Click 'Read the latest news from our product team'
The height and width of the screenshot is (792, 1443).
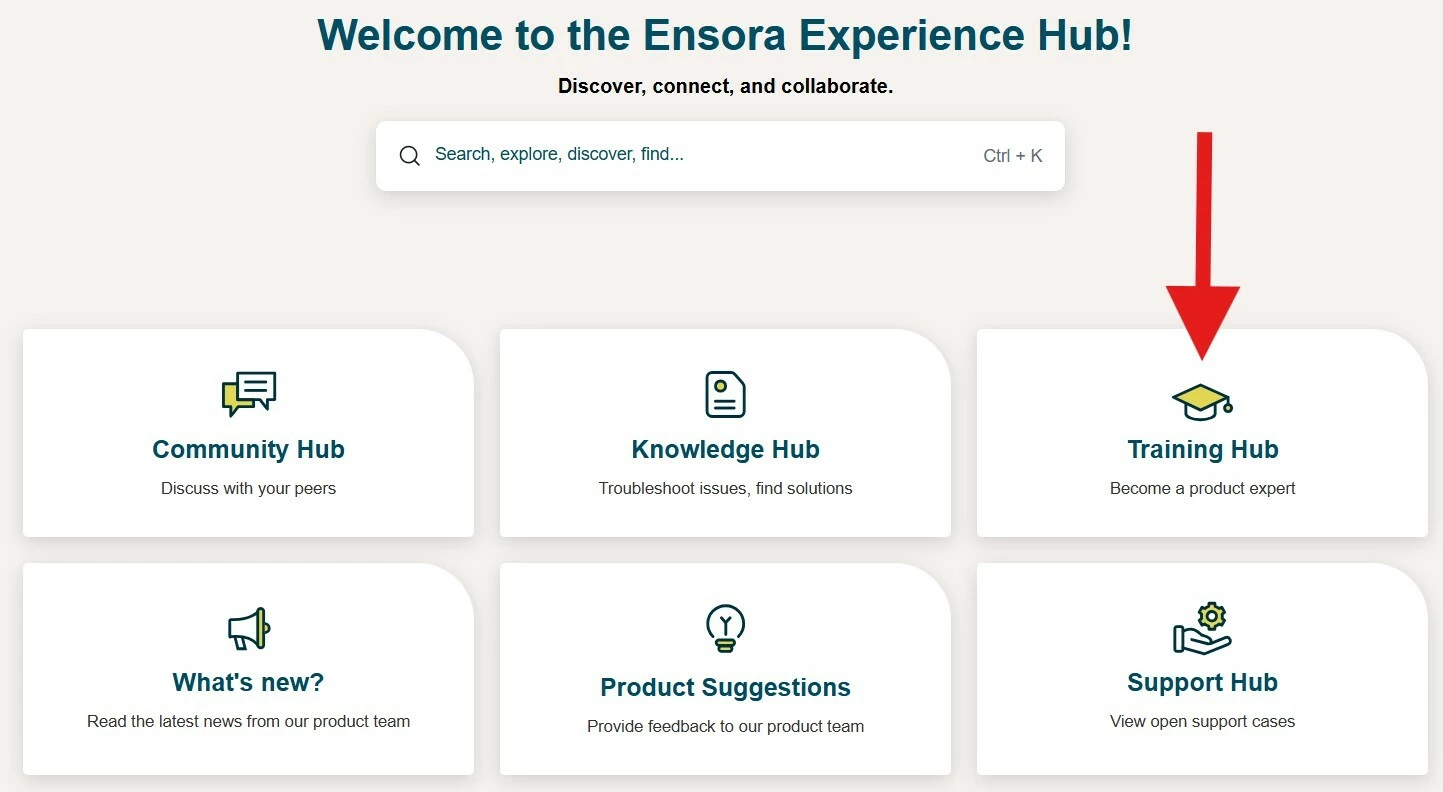tap(248, 722)
